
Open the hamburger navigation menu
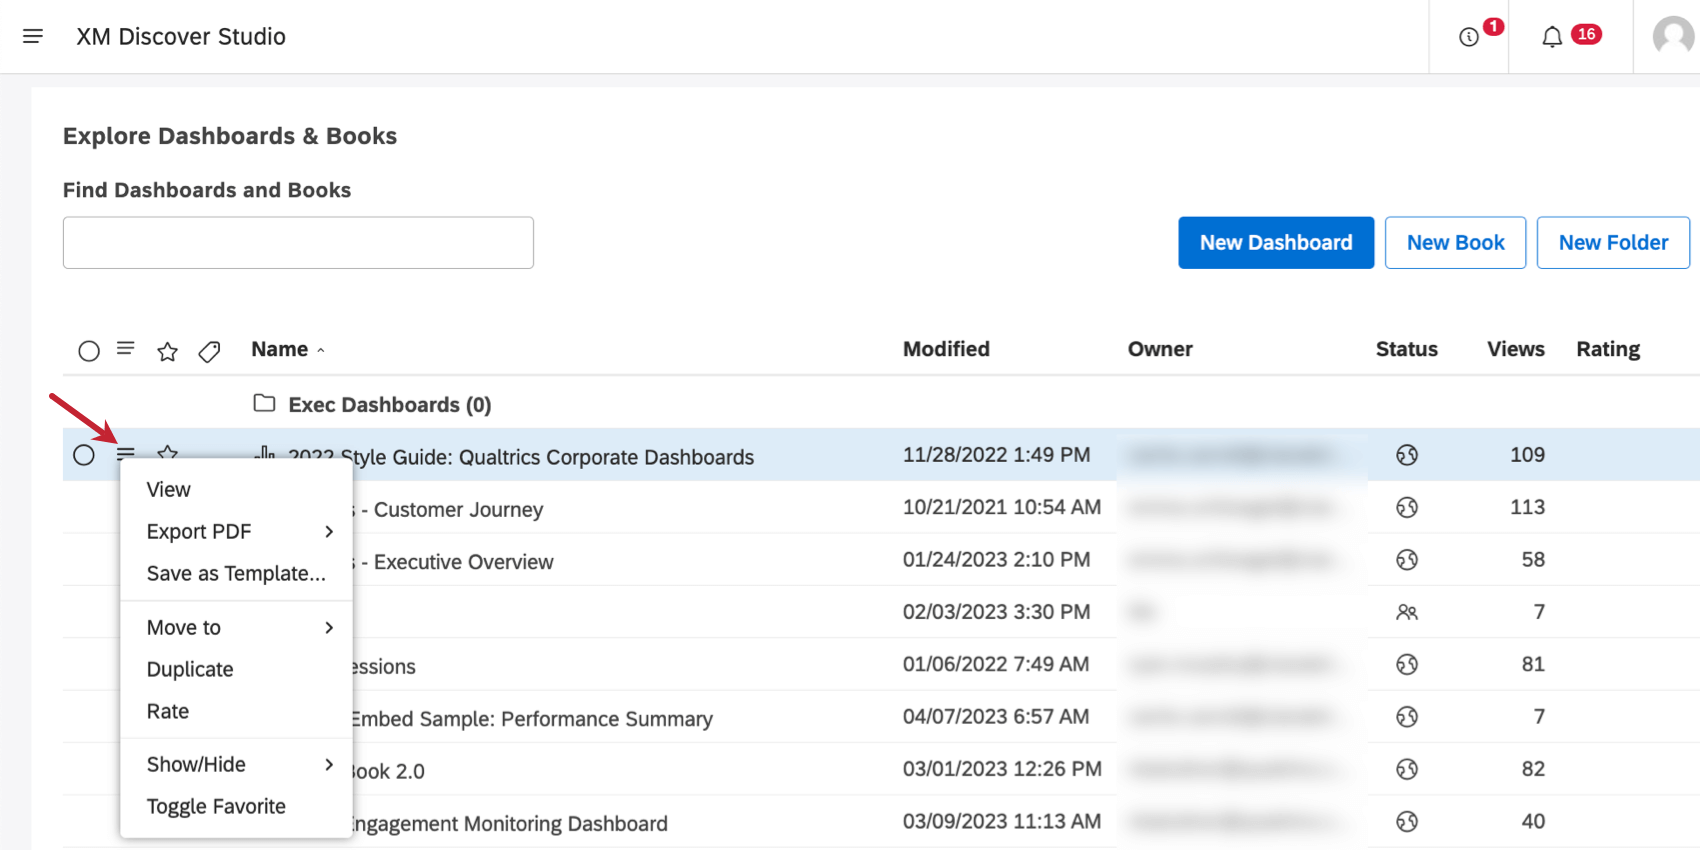tap(33, 36)
